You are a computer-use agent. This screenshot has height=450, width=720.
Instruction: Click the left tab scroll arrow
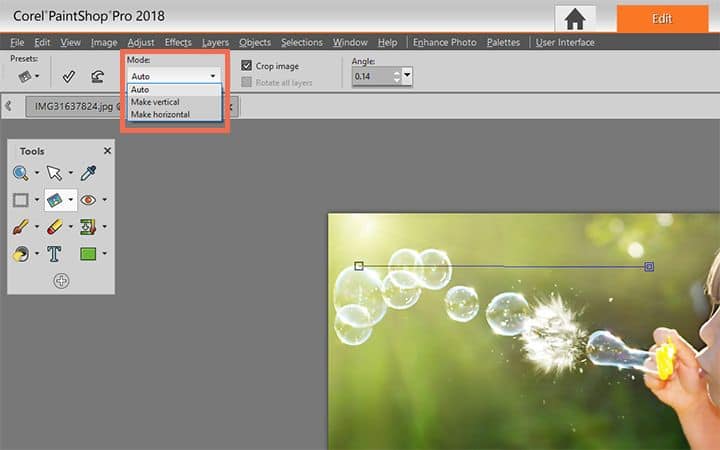(8, 106)
